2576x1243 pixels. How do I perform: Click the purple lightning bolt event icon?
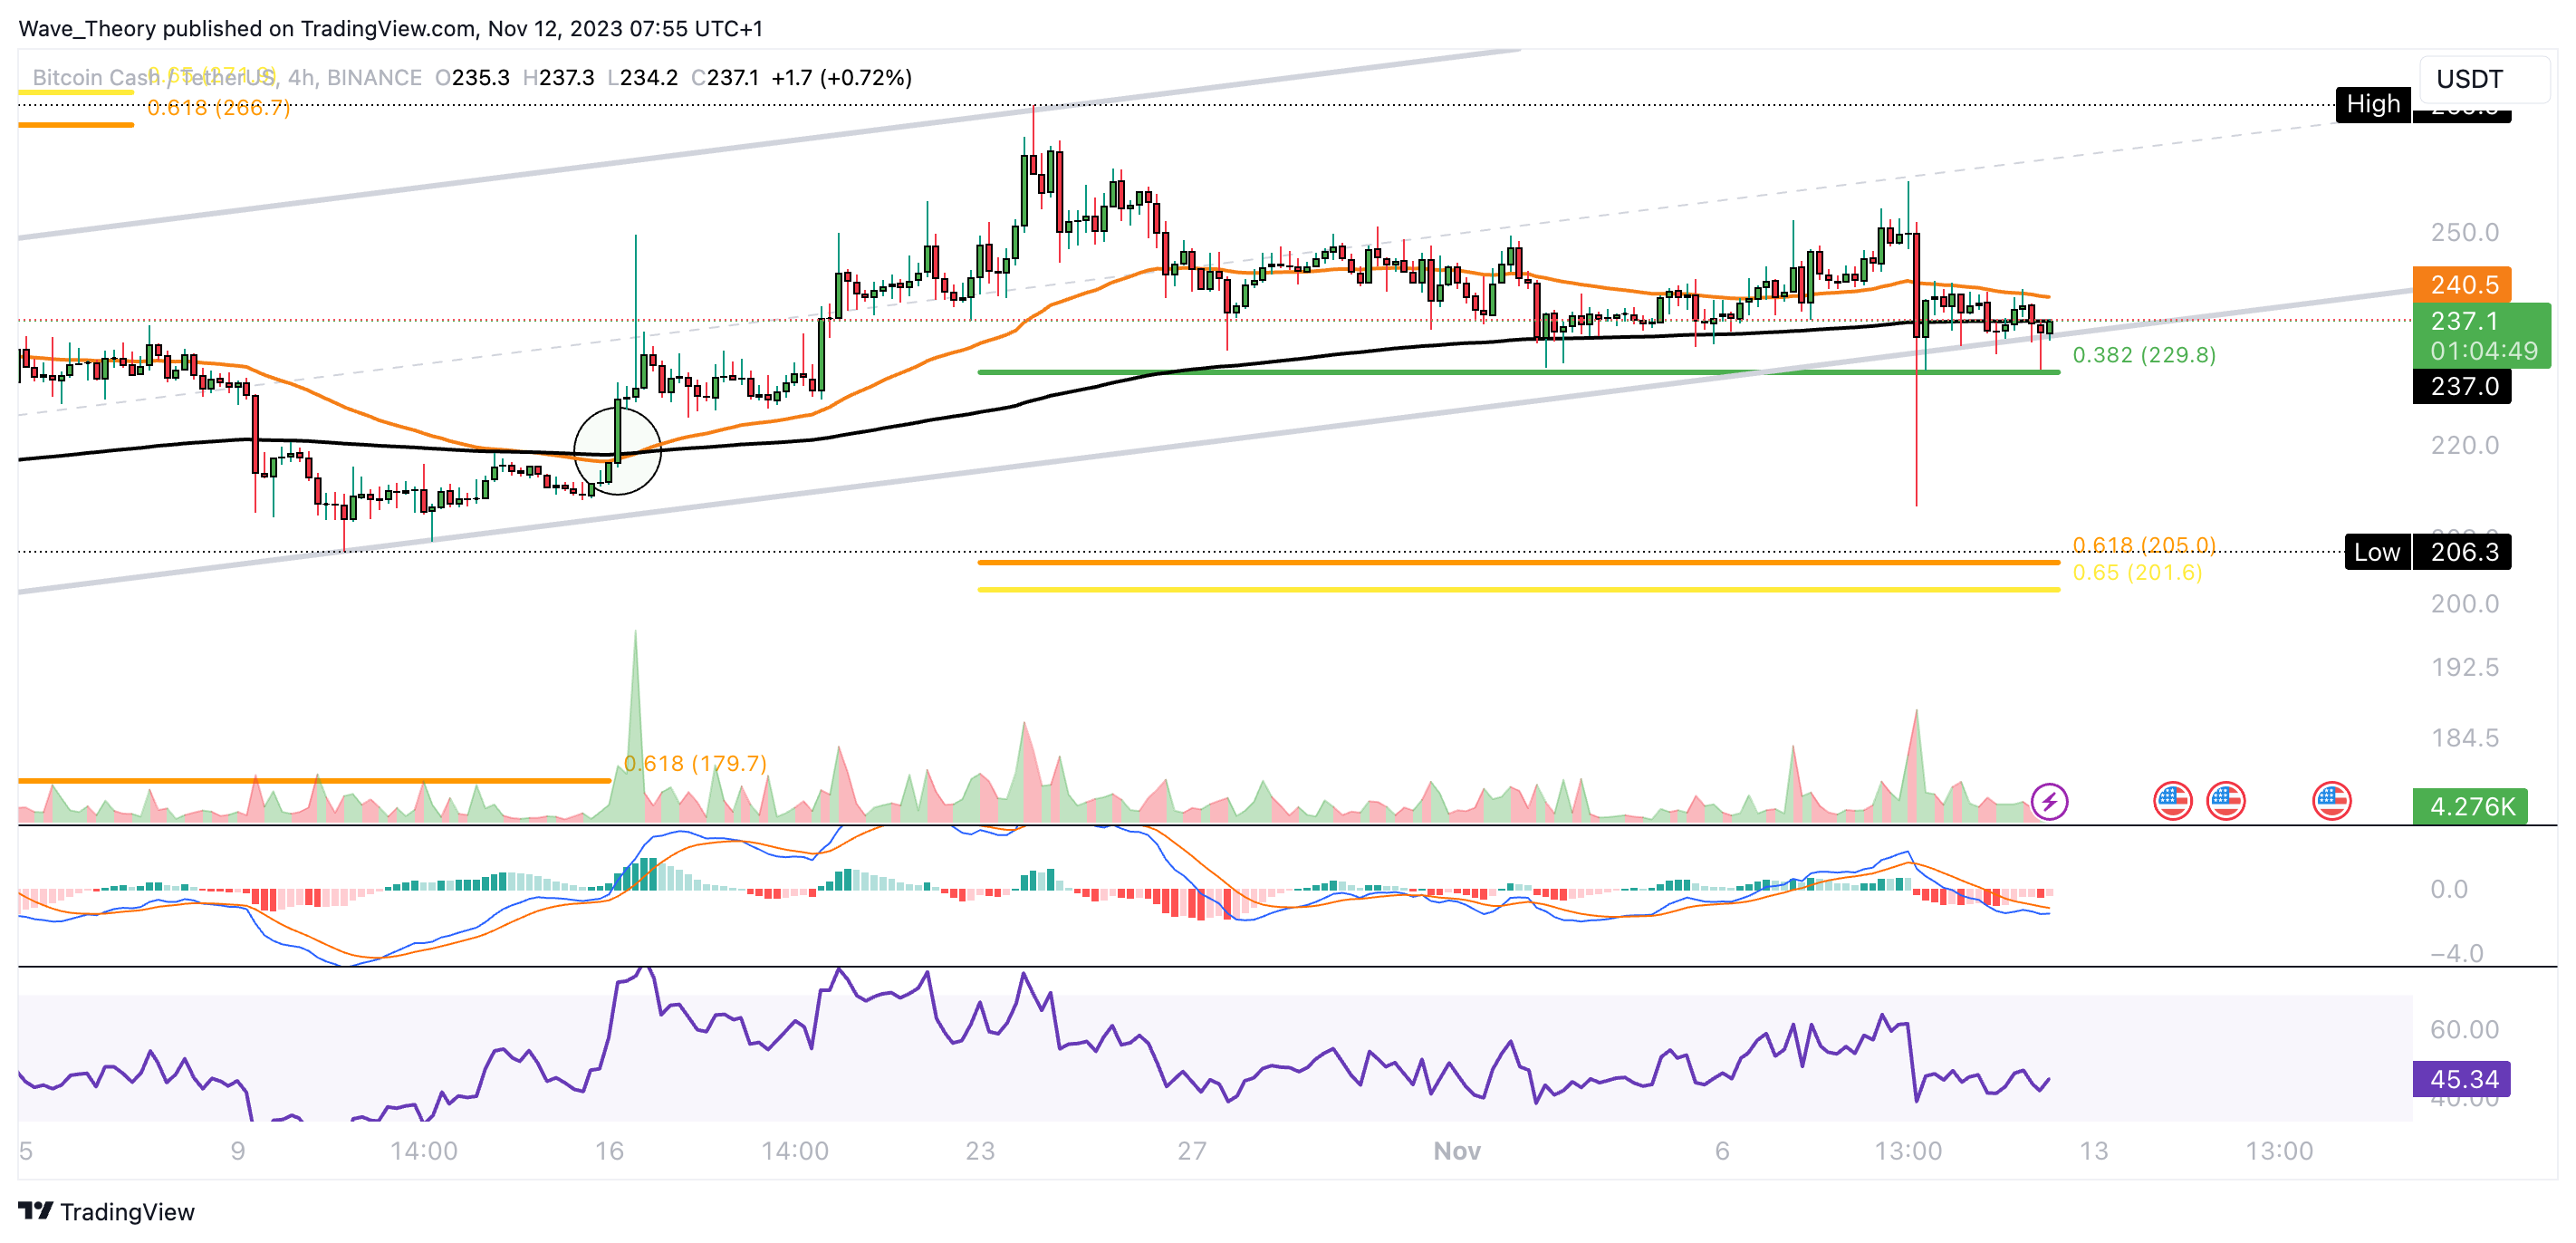tap(2049, 801)
